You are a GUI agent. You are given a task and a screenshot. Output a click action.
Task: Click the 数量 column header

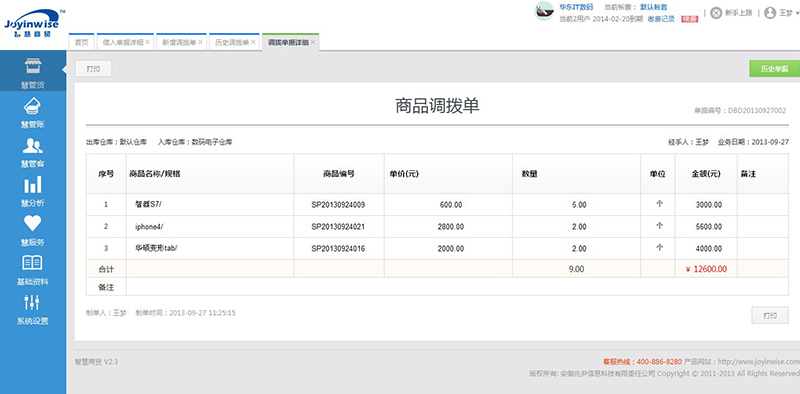(x=577, y=174)
